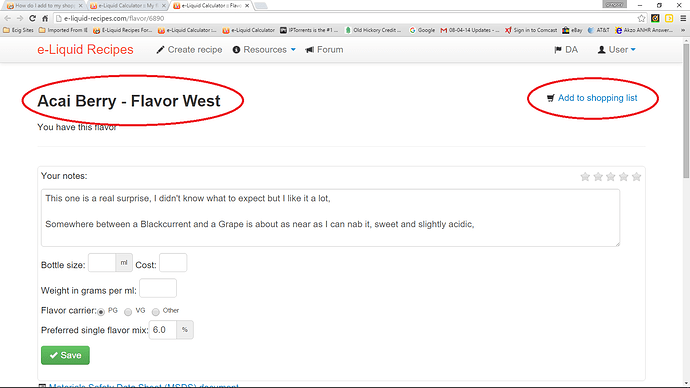690x388 pixels.
Task: Open the Old Hickory Credit bookmark
Action: point(373,30)
